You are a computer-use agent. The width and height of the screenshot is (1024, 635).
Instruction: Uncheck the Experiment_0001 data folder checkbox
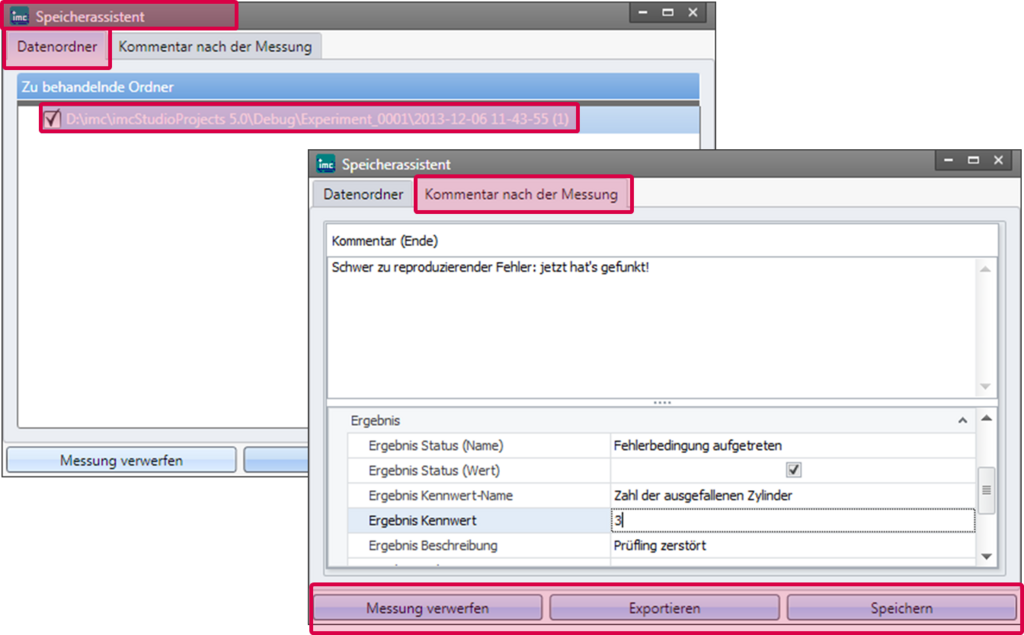(53, 119)
